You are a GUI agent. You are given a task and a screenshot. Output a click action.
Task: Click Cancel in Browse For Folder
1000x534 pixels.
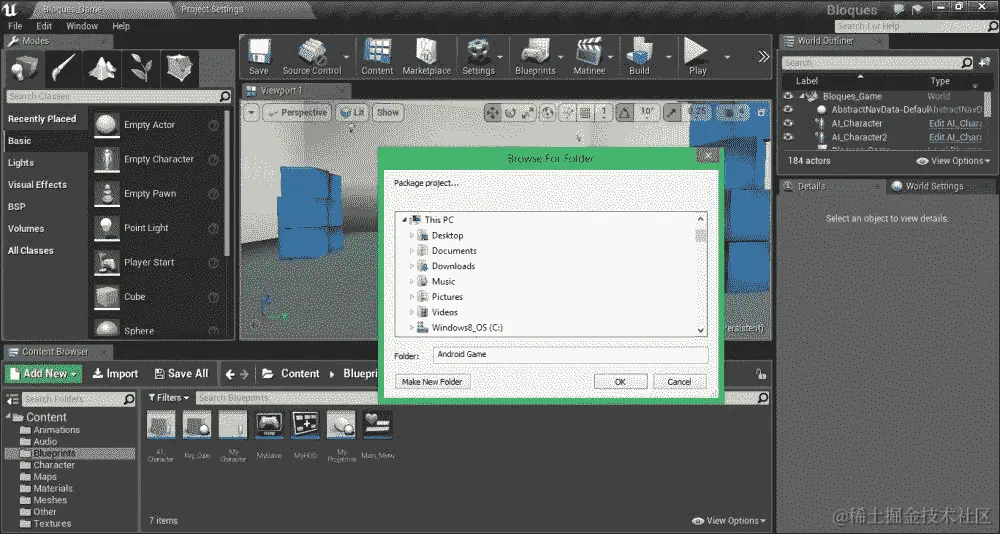pos(679,382)
